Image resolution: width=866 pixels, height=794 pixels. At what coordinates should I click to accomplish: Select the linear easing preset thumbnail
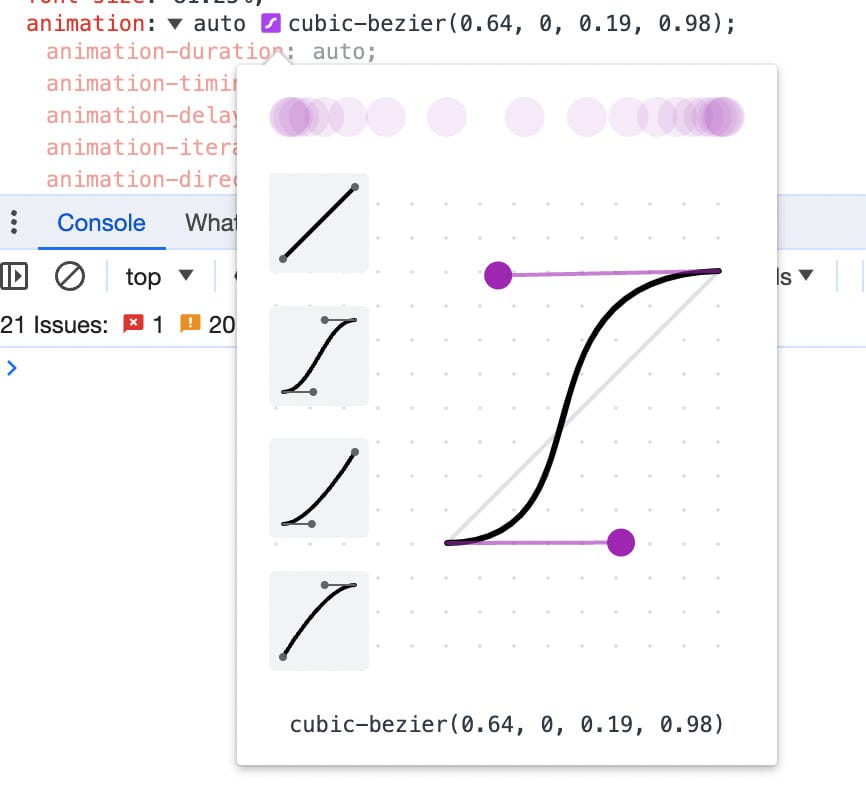pyautogui.click(x=319, y=223)
